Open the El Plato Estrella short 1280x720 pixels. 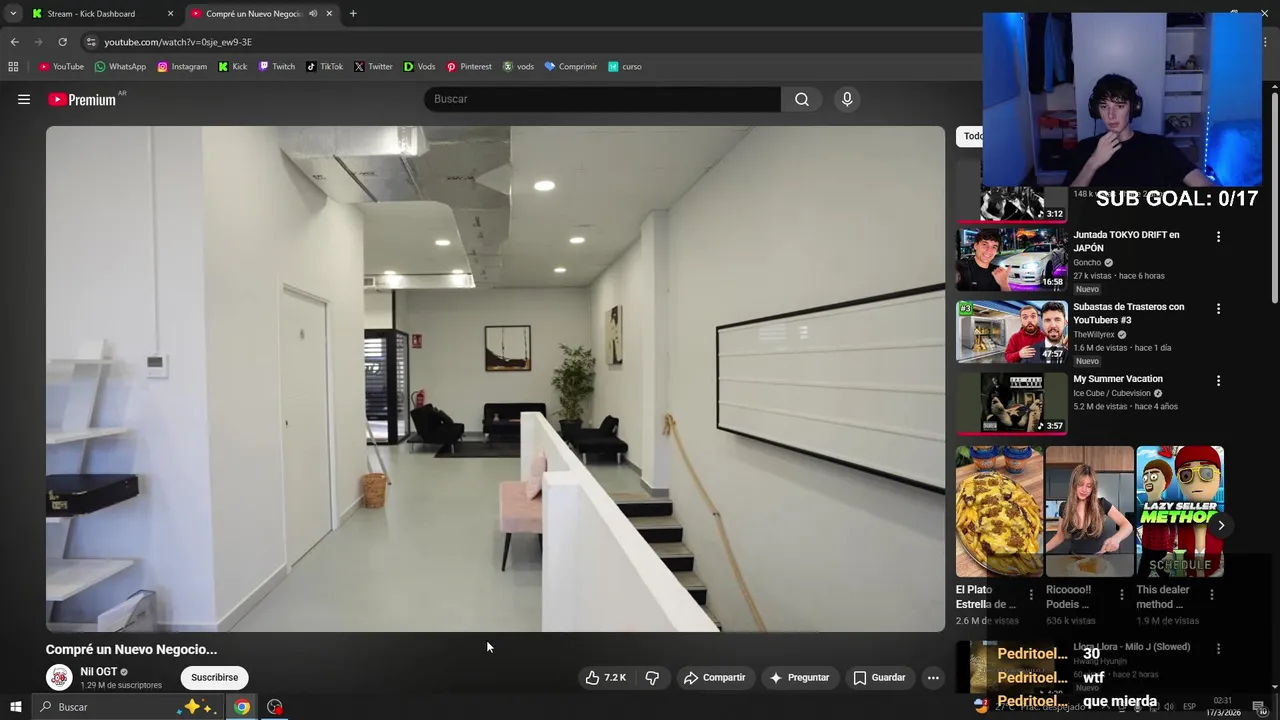999,512
